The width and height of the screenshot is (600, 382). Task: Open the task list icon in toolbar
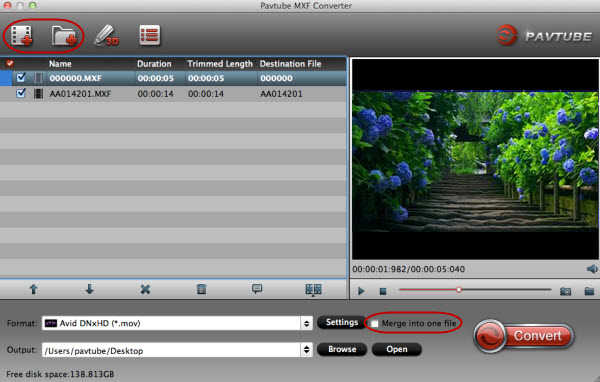[150, 35]
